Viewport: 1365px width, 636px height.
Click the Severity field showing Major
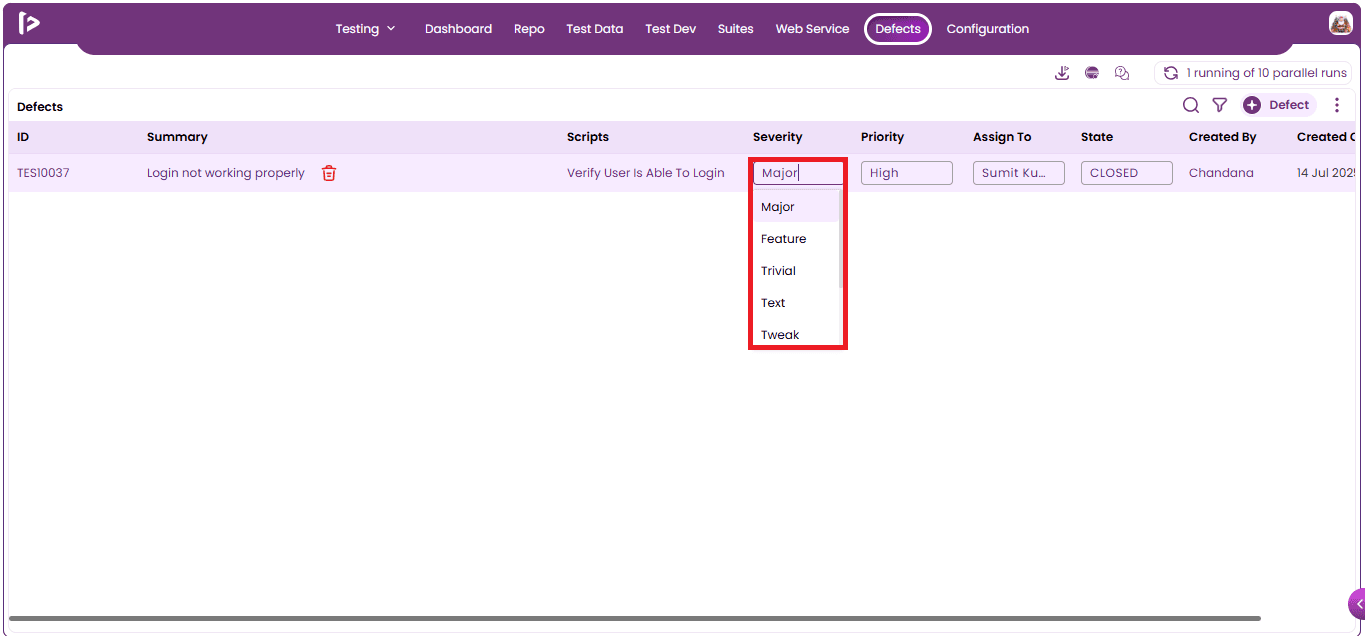[x=799, y=173]
